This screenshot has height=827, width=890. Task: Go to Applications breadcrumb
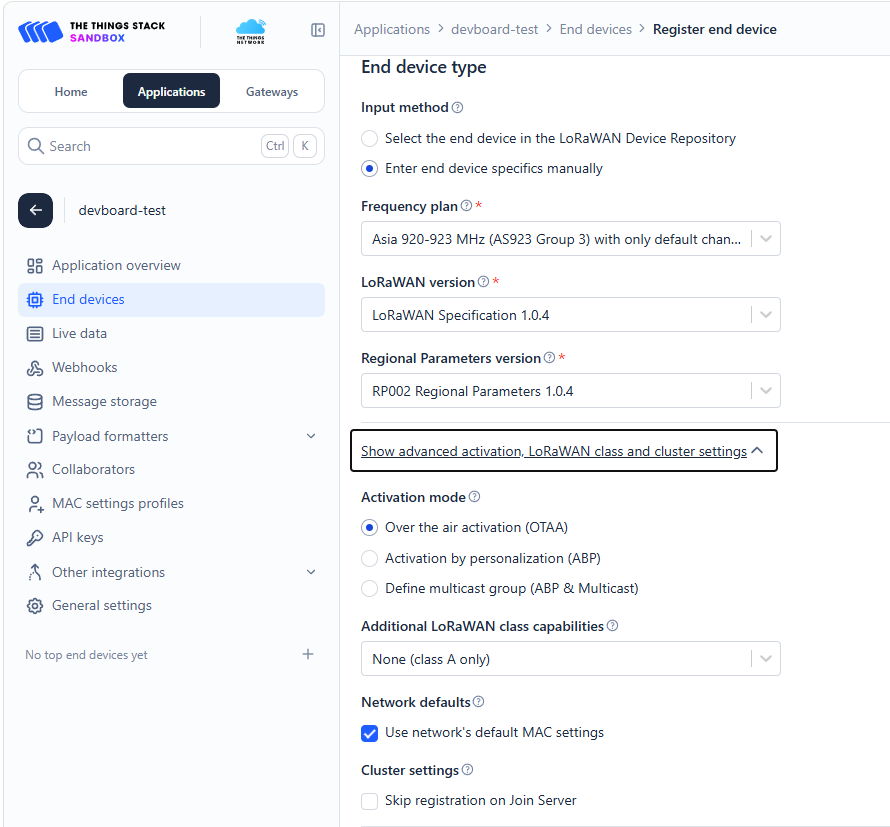pos(392,30)
